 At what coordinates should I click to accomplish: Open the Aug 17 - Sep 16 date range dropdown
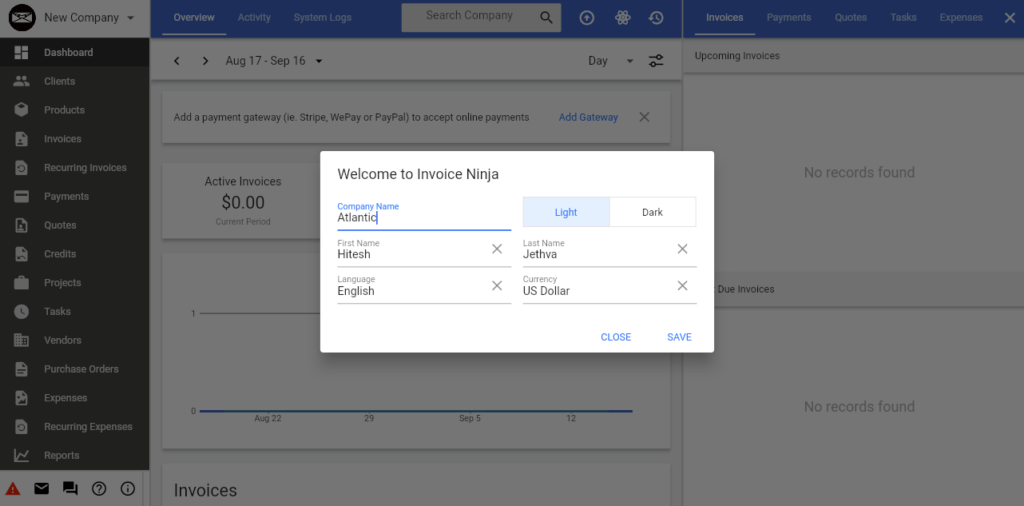coord(274,61)
